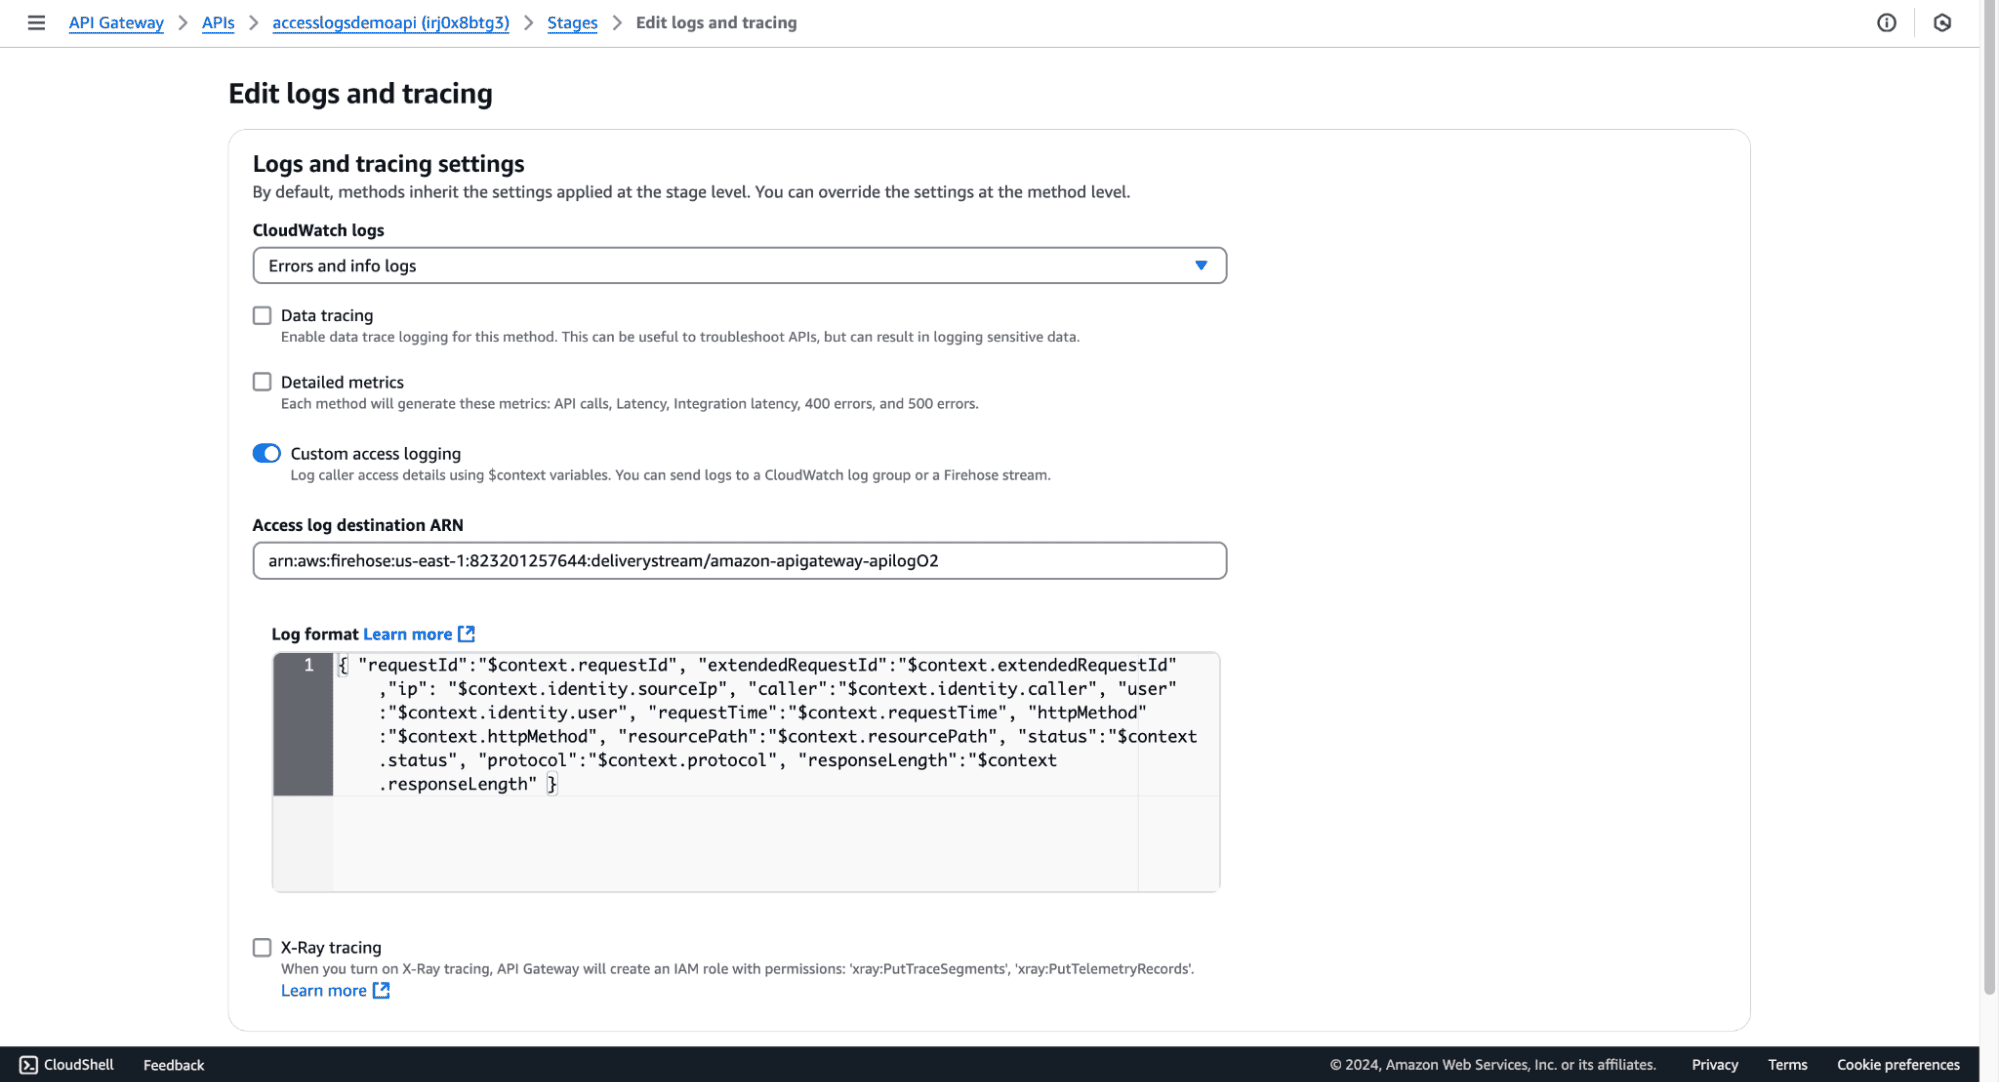Expand the Errors and info logs selector arrow
Image resolution: width=1999 pixels, height=1083 pixels.
tap(1201, 265)
